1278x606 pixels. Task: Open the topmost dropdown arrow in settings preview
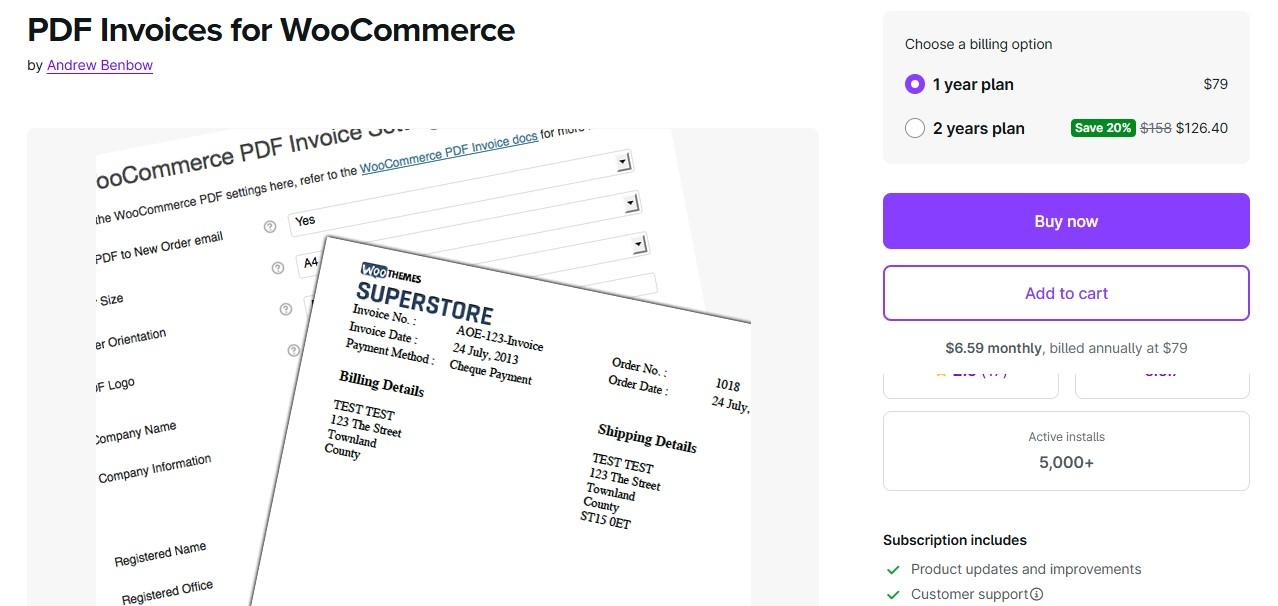[623, 161]
